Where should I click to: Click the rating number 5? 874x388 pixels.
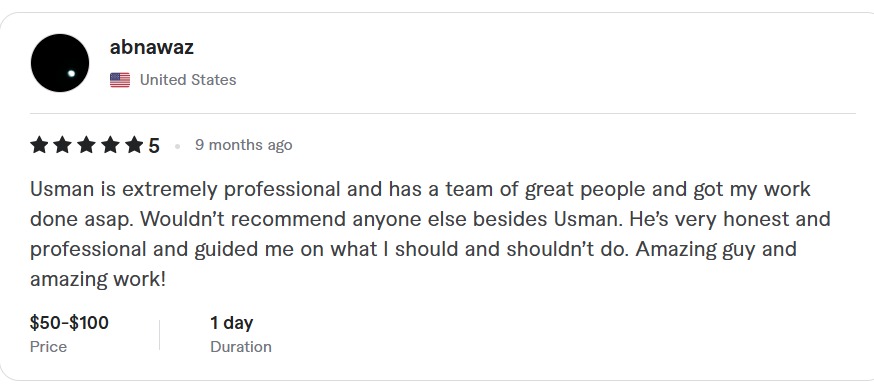pyautogui.click(x=154, y=146)
